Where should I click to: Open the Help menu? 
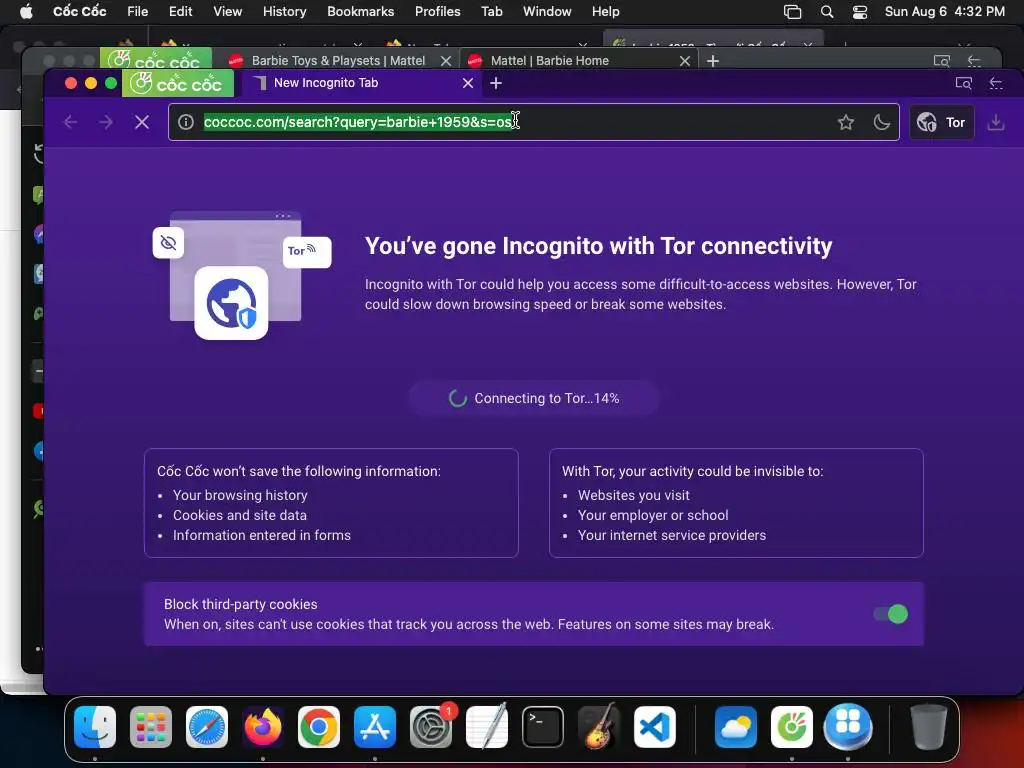[605, 12]
